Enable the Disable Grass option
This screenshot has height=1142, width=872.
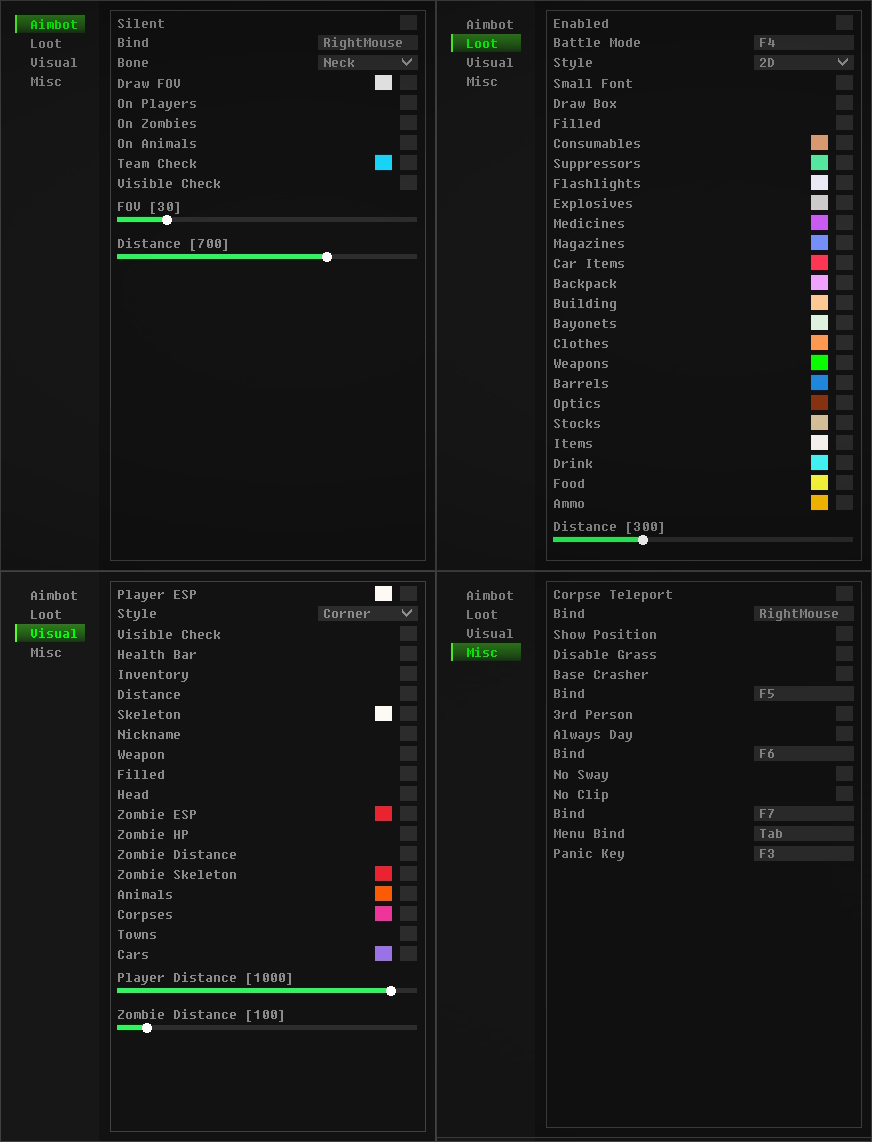click(x=844, y=654)
